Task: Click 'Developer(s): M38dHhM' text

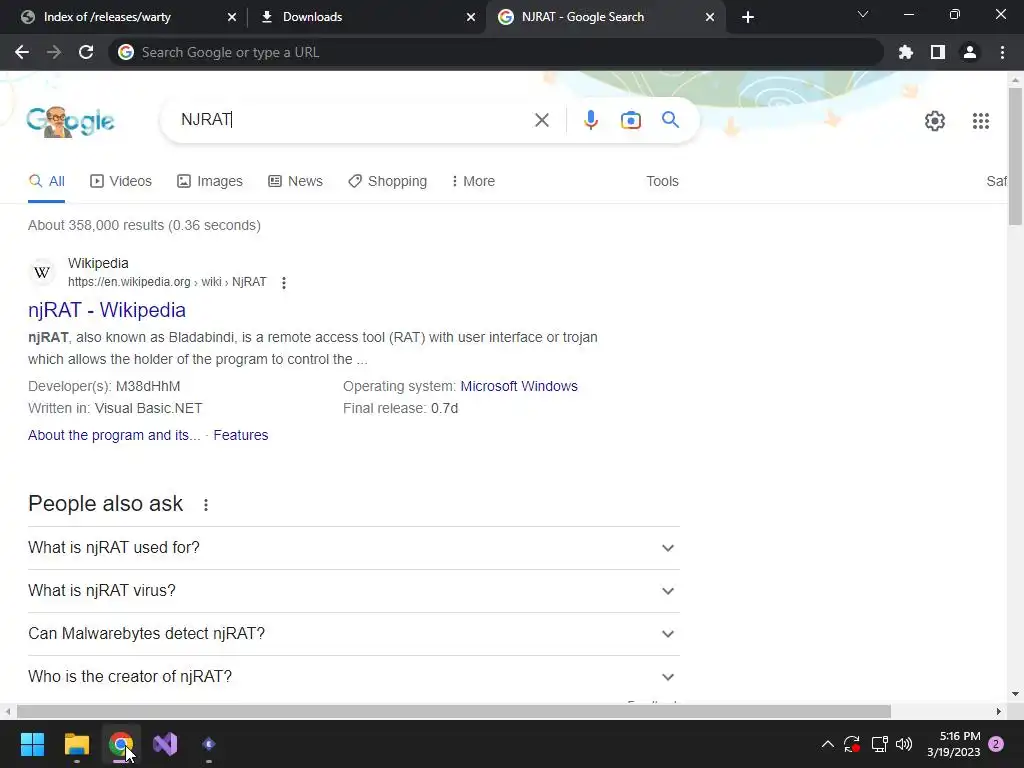Action: coord(104,386)
